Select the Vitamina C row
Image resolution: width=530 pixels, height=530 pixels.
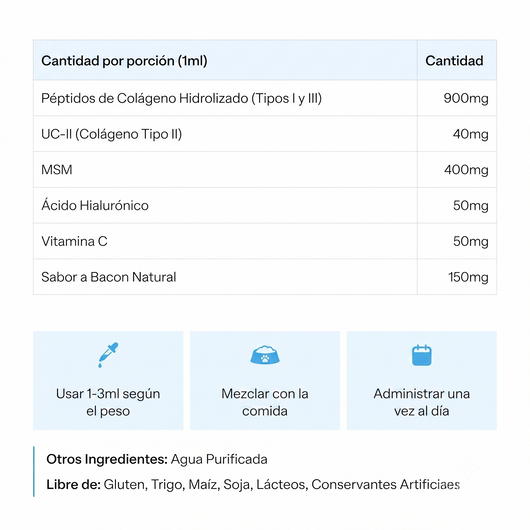click(x=265, y=241)
